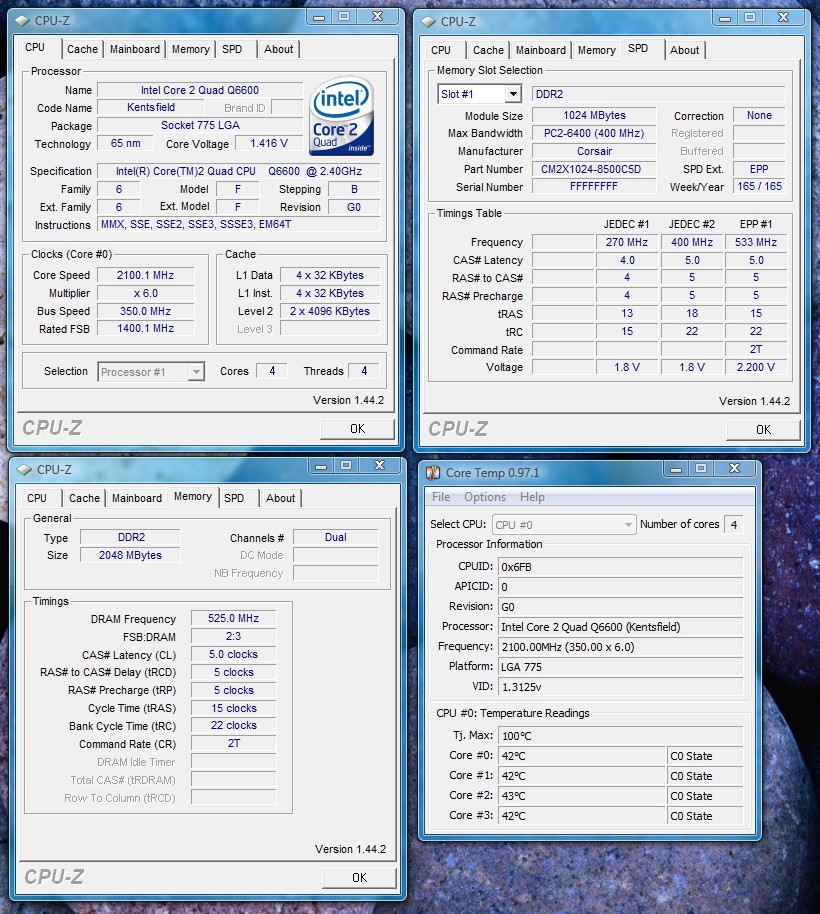Click the Core Temp frequency value 2100.00MHz (350.00 x 6.0)

point(621,647)
